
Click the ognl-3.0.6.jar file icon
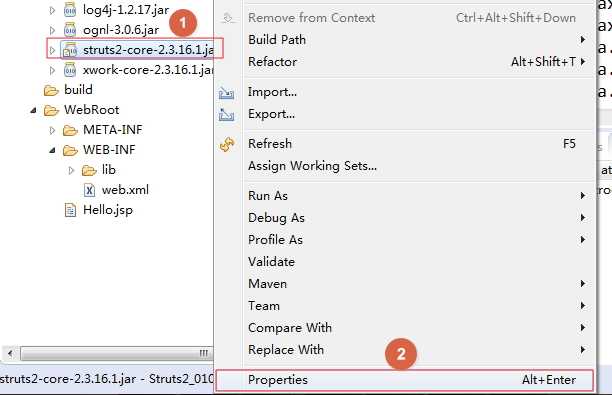pos(70,30)
